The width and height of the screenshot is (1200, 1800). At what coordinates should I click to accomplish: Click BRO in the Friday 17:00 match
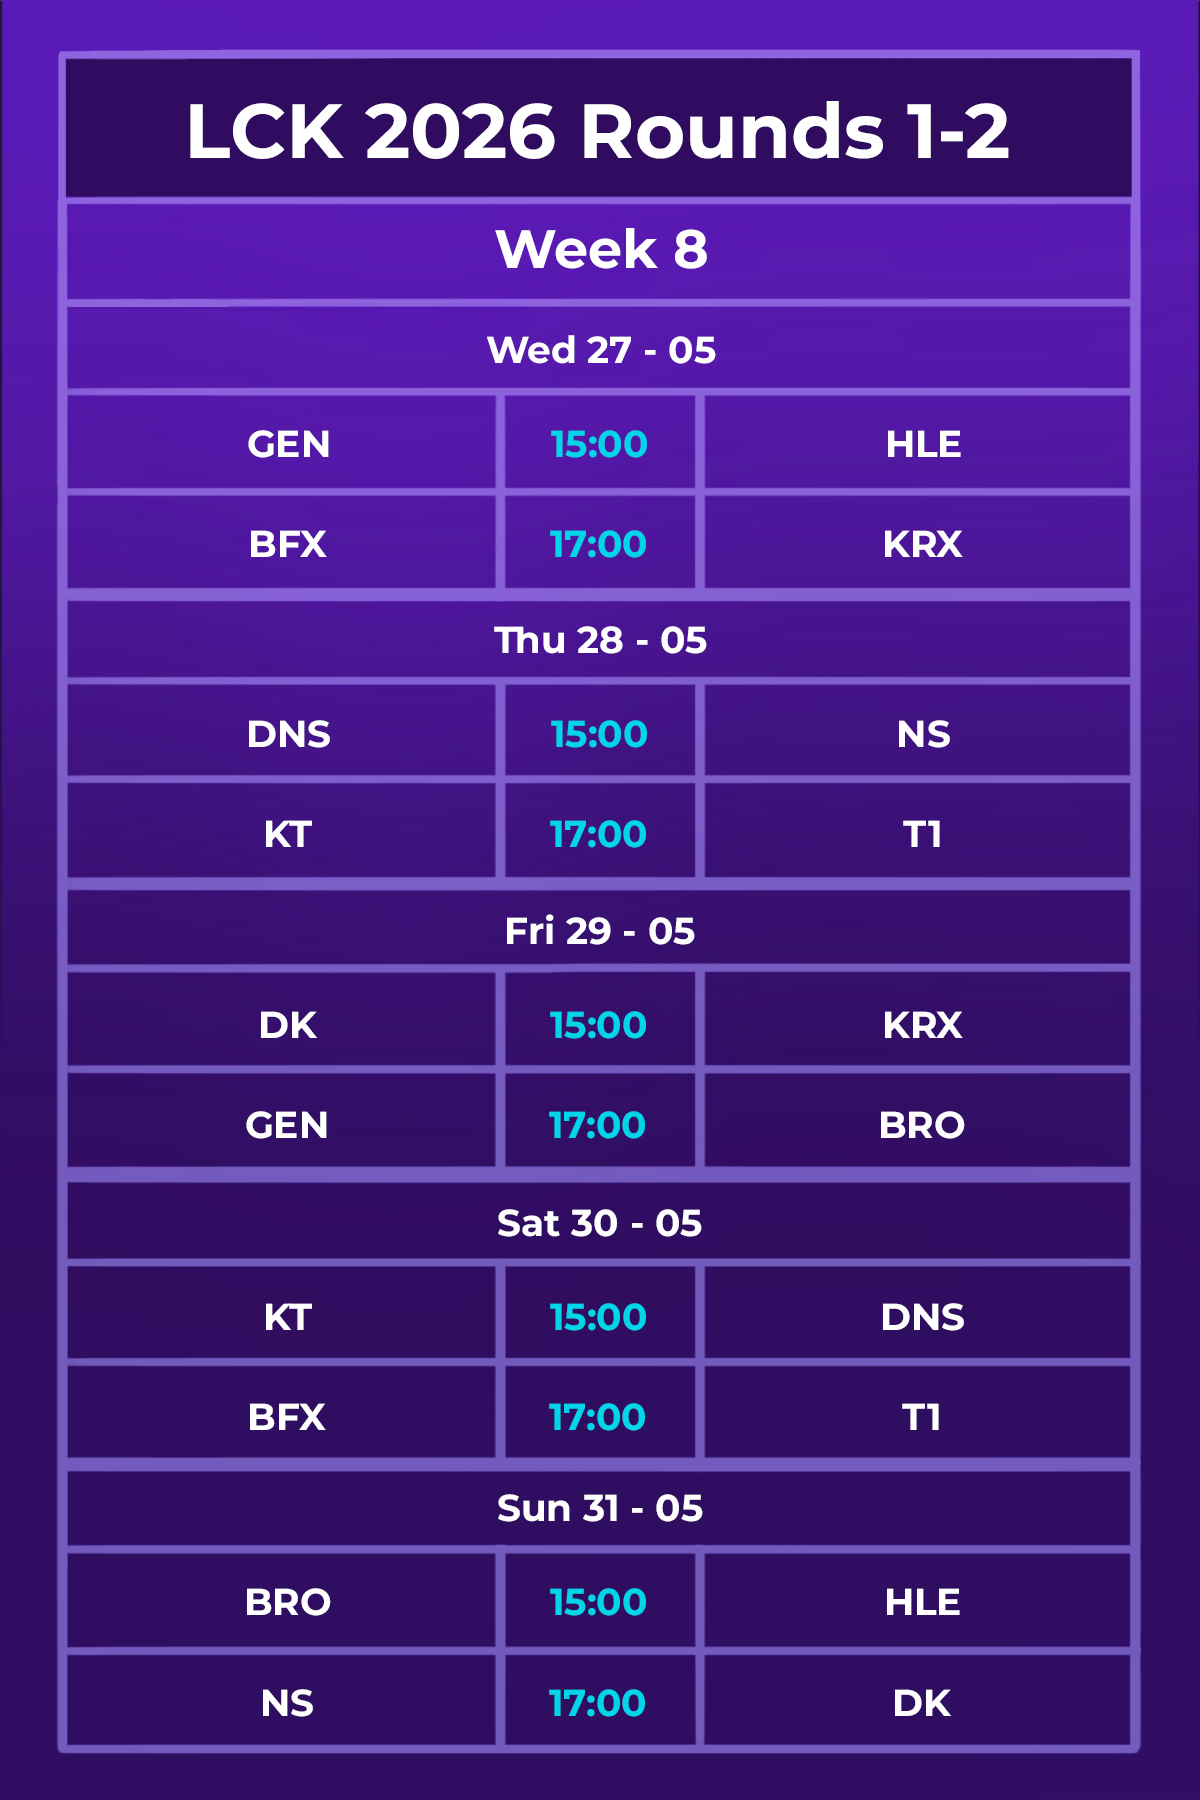pyautogui.click(x=922, y=1125)
